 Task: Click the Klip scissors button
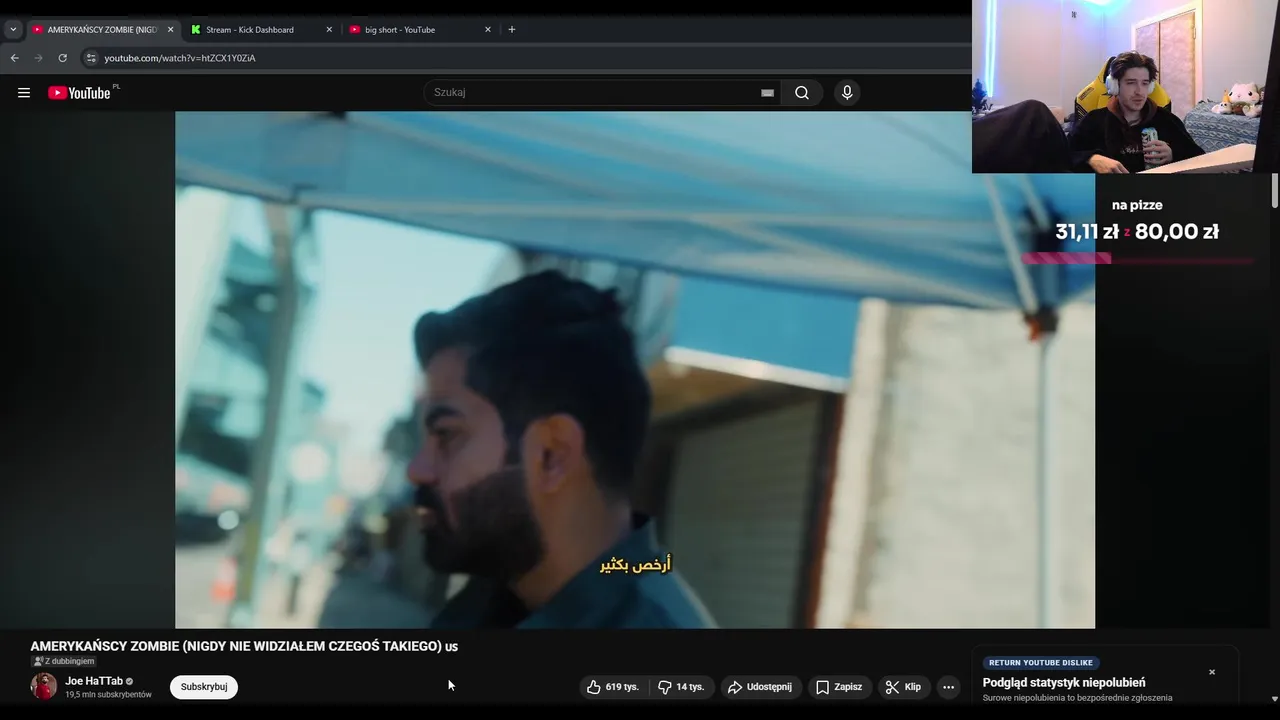(904, 687)
